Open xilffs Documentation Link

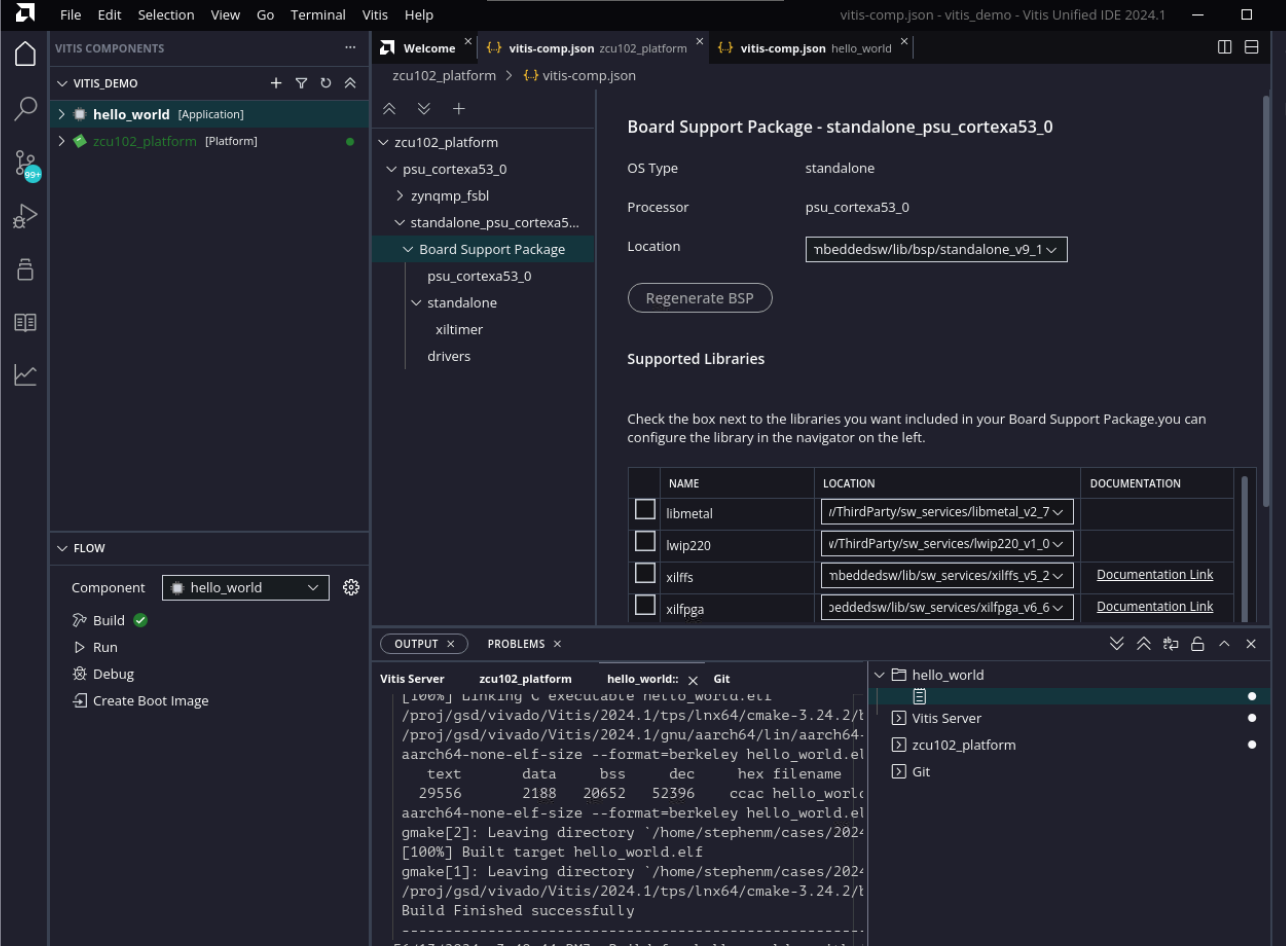[1155, 574]
